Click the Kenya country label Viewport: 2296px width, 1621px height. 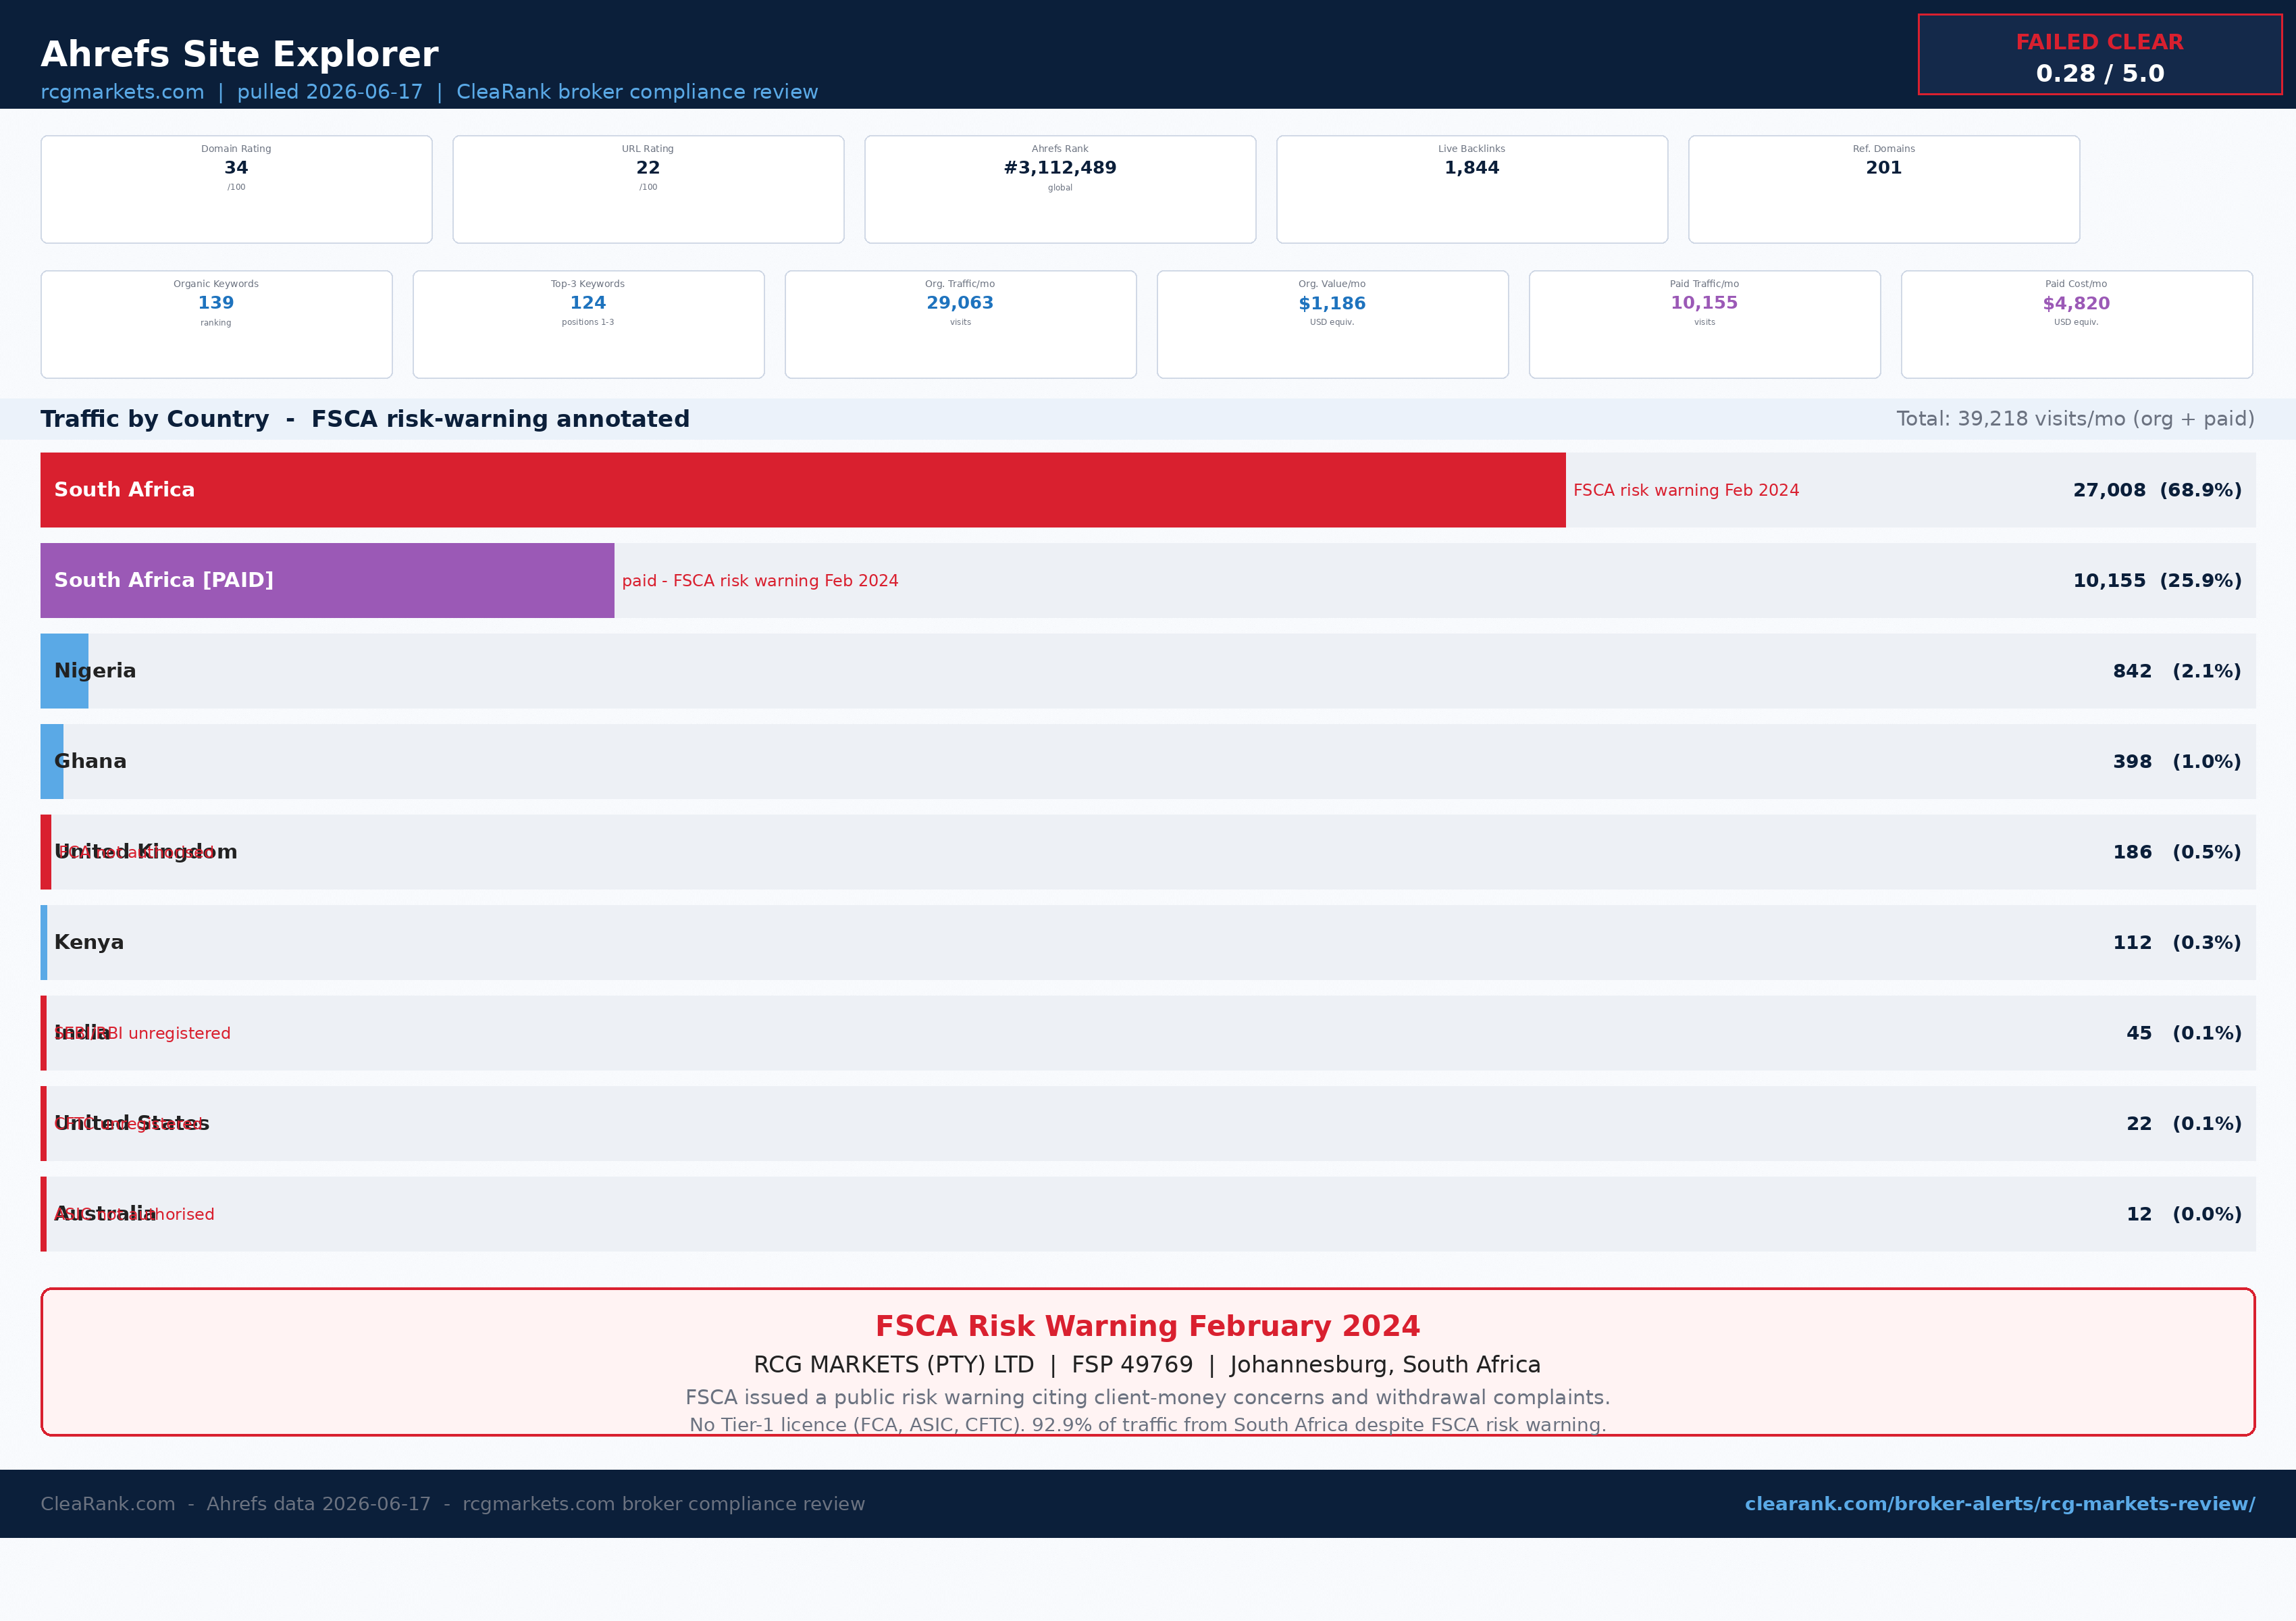click(x=89, y=942)
